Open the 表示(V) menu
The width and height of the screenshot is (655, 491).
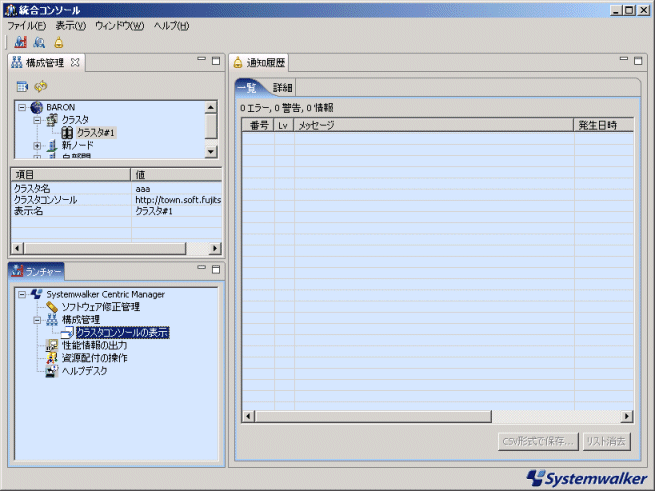click(71, 26)
